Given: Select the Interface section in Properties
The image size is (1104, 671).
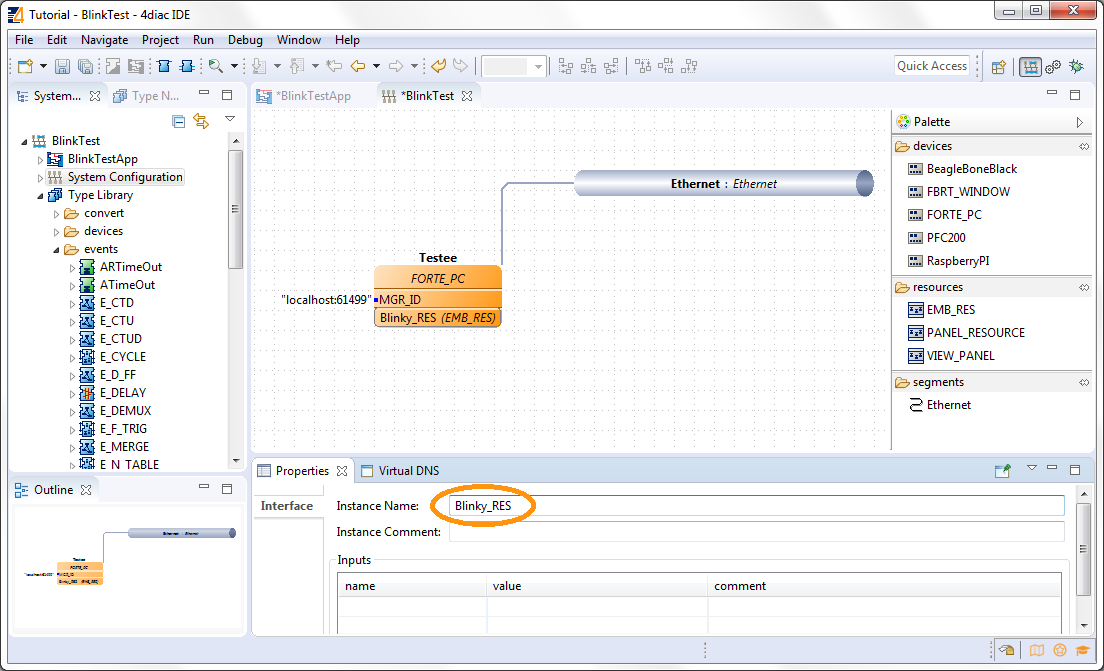Looking at the screenshot, I should click(x=287, y=506).
